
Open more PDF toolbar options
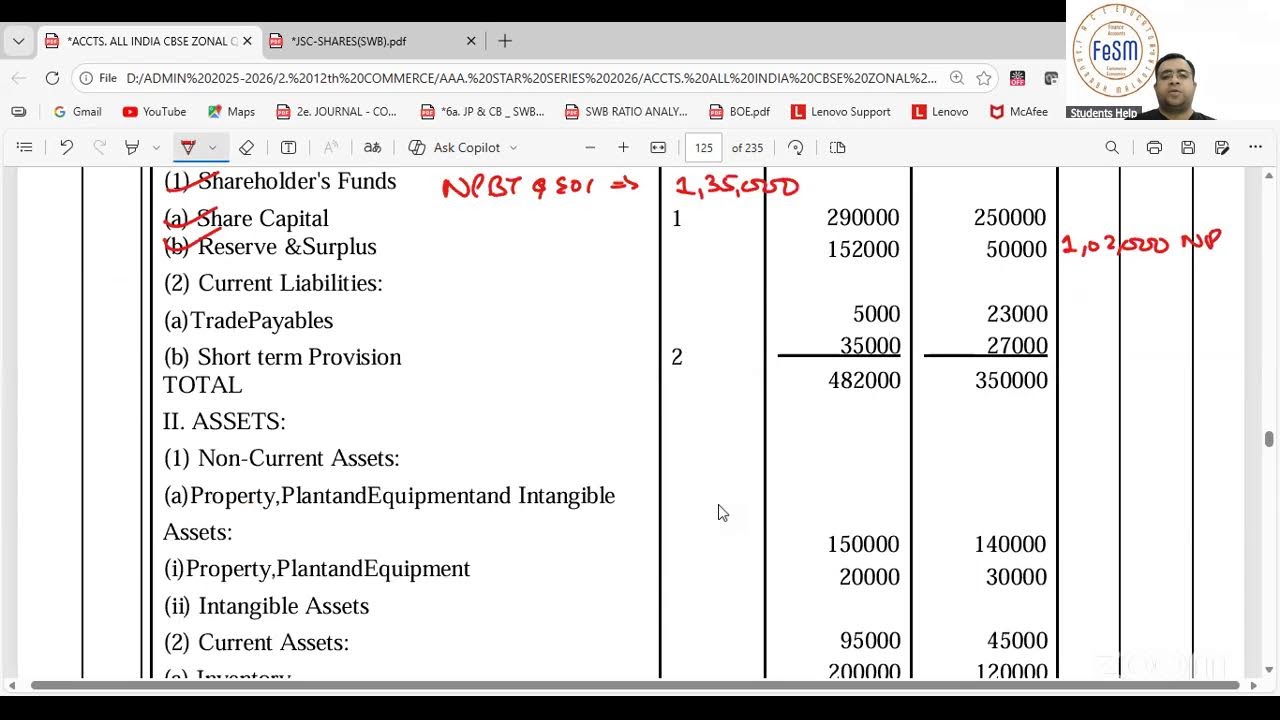[x=1256, y=147]
